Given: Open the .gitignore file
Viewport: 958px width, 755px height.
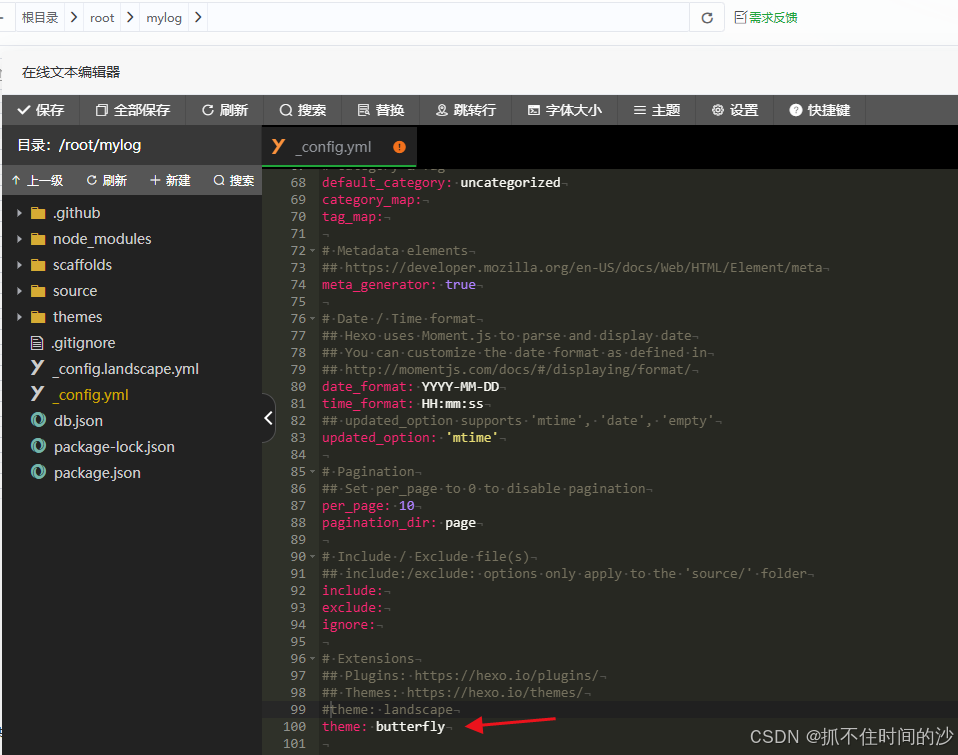Looking at the screenshot, I should pos(83,343).
